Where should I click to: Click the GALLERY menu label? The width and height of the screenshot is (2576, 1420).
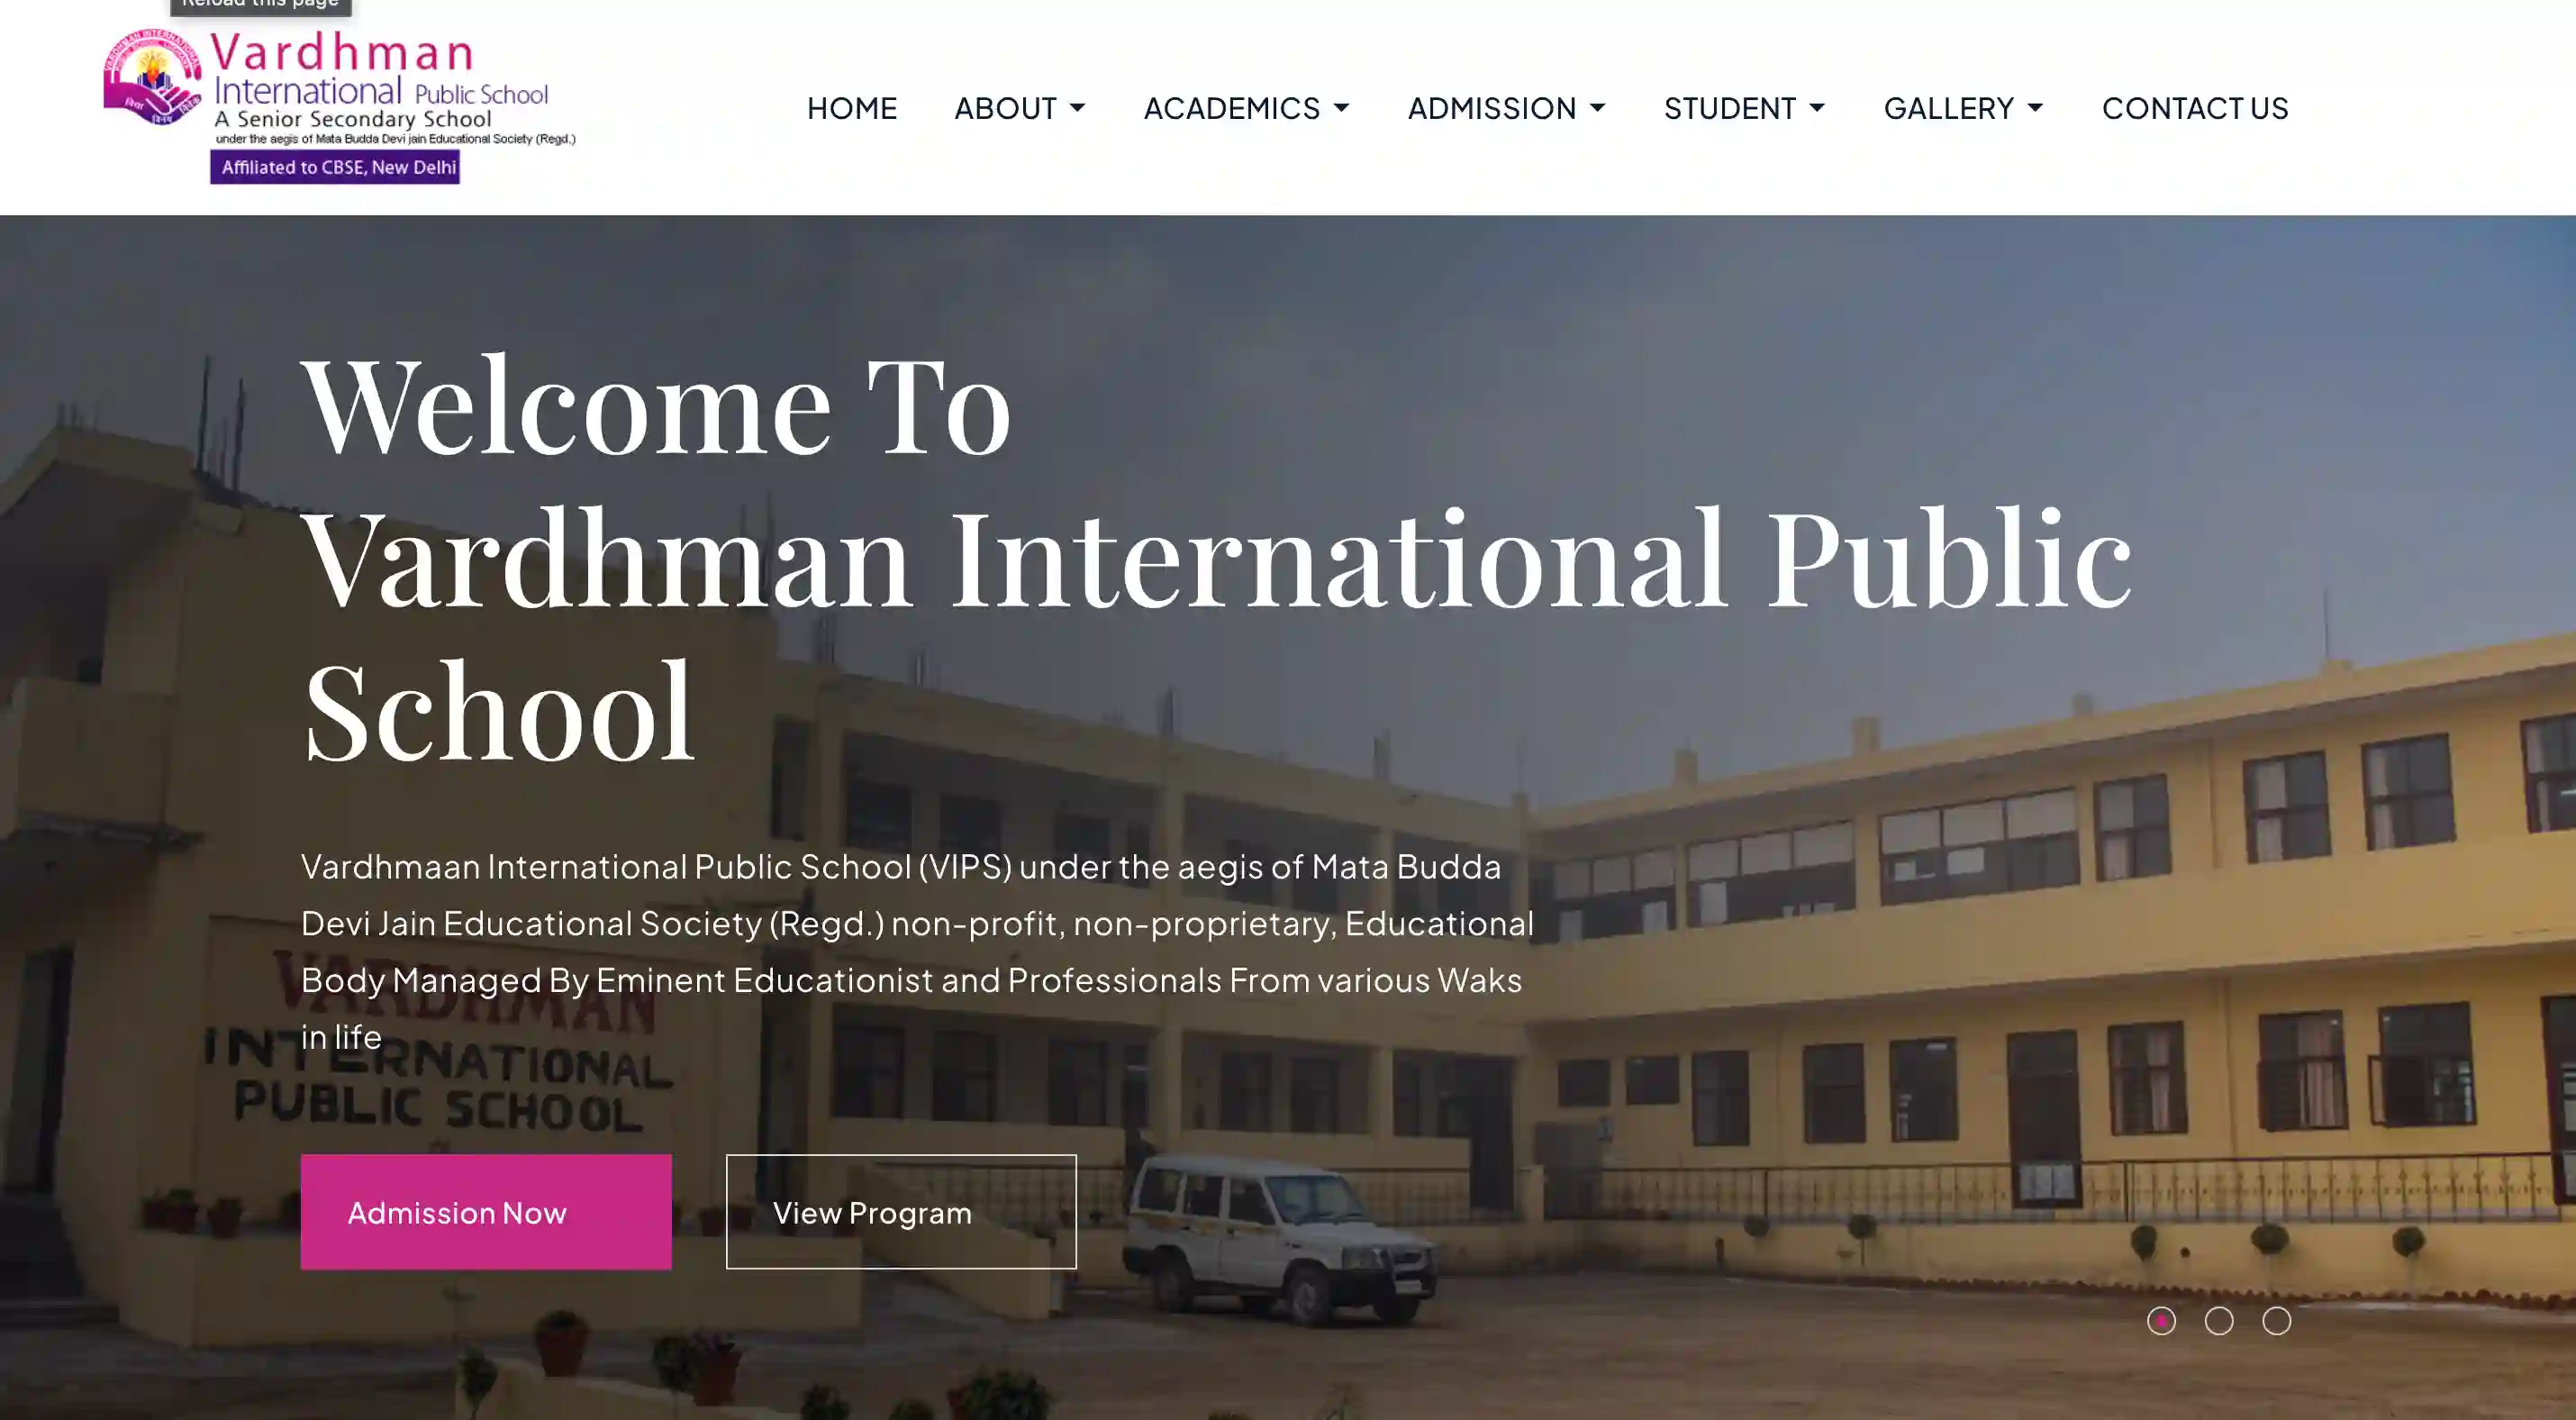[x=1949, y=107]
